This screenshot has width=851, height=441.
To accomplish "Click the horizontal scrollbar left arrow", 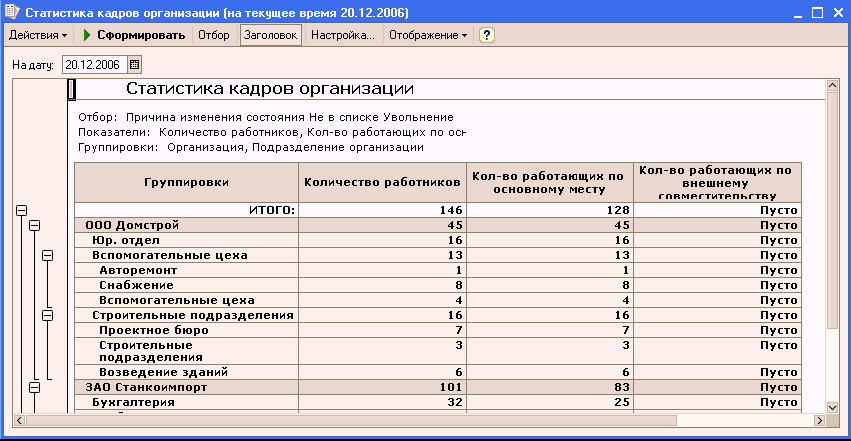I will pos(18,421).
